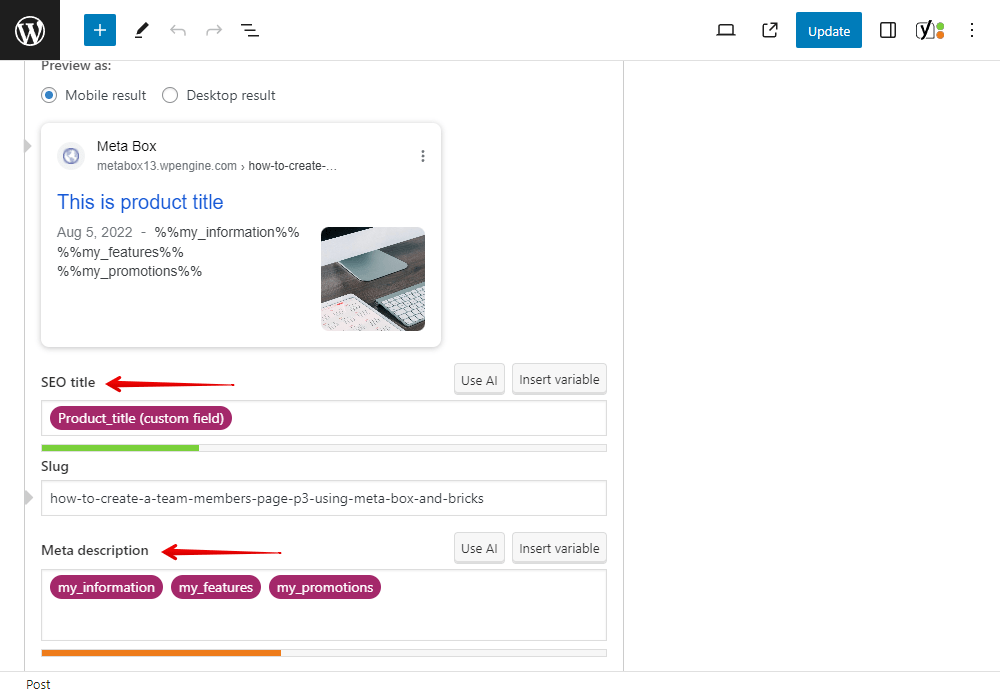Select the Desktop result radio button
Screen dimensions: 1000x696
pyautogui.click(x=170, y=95)
